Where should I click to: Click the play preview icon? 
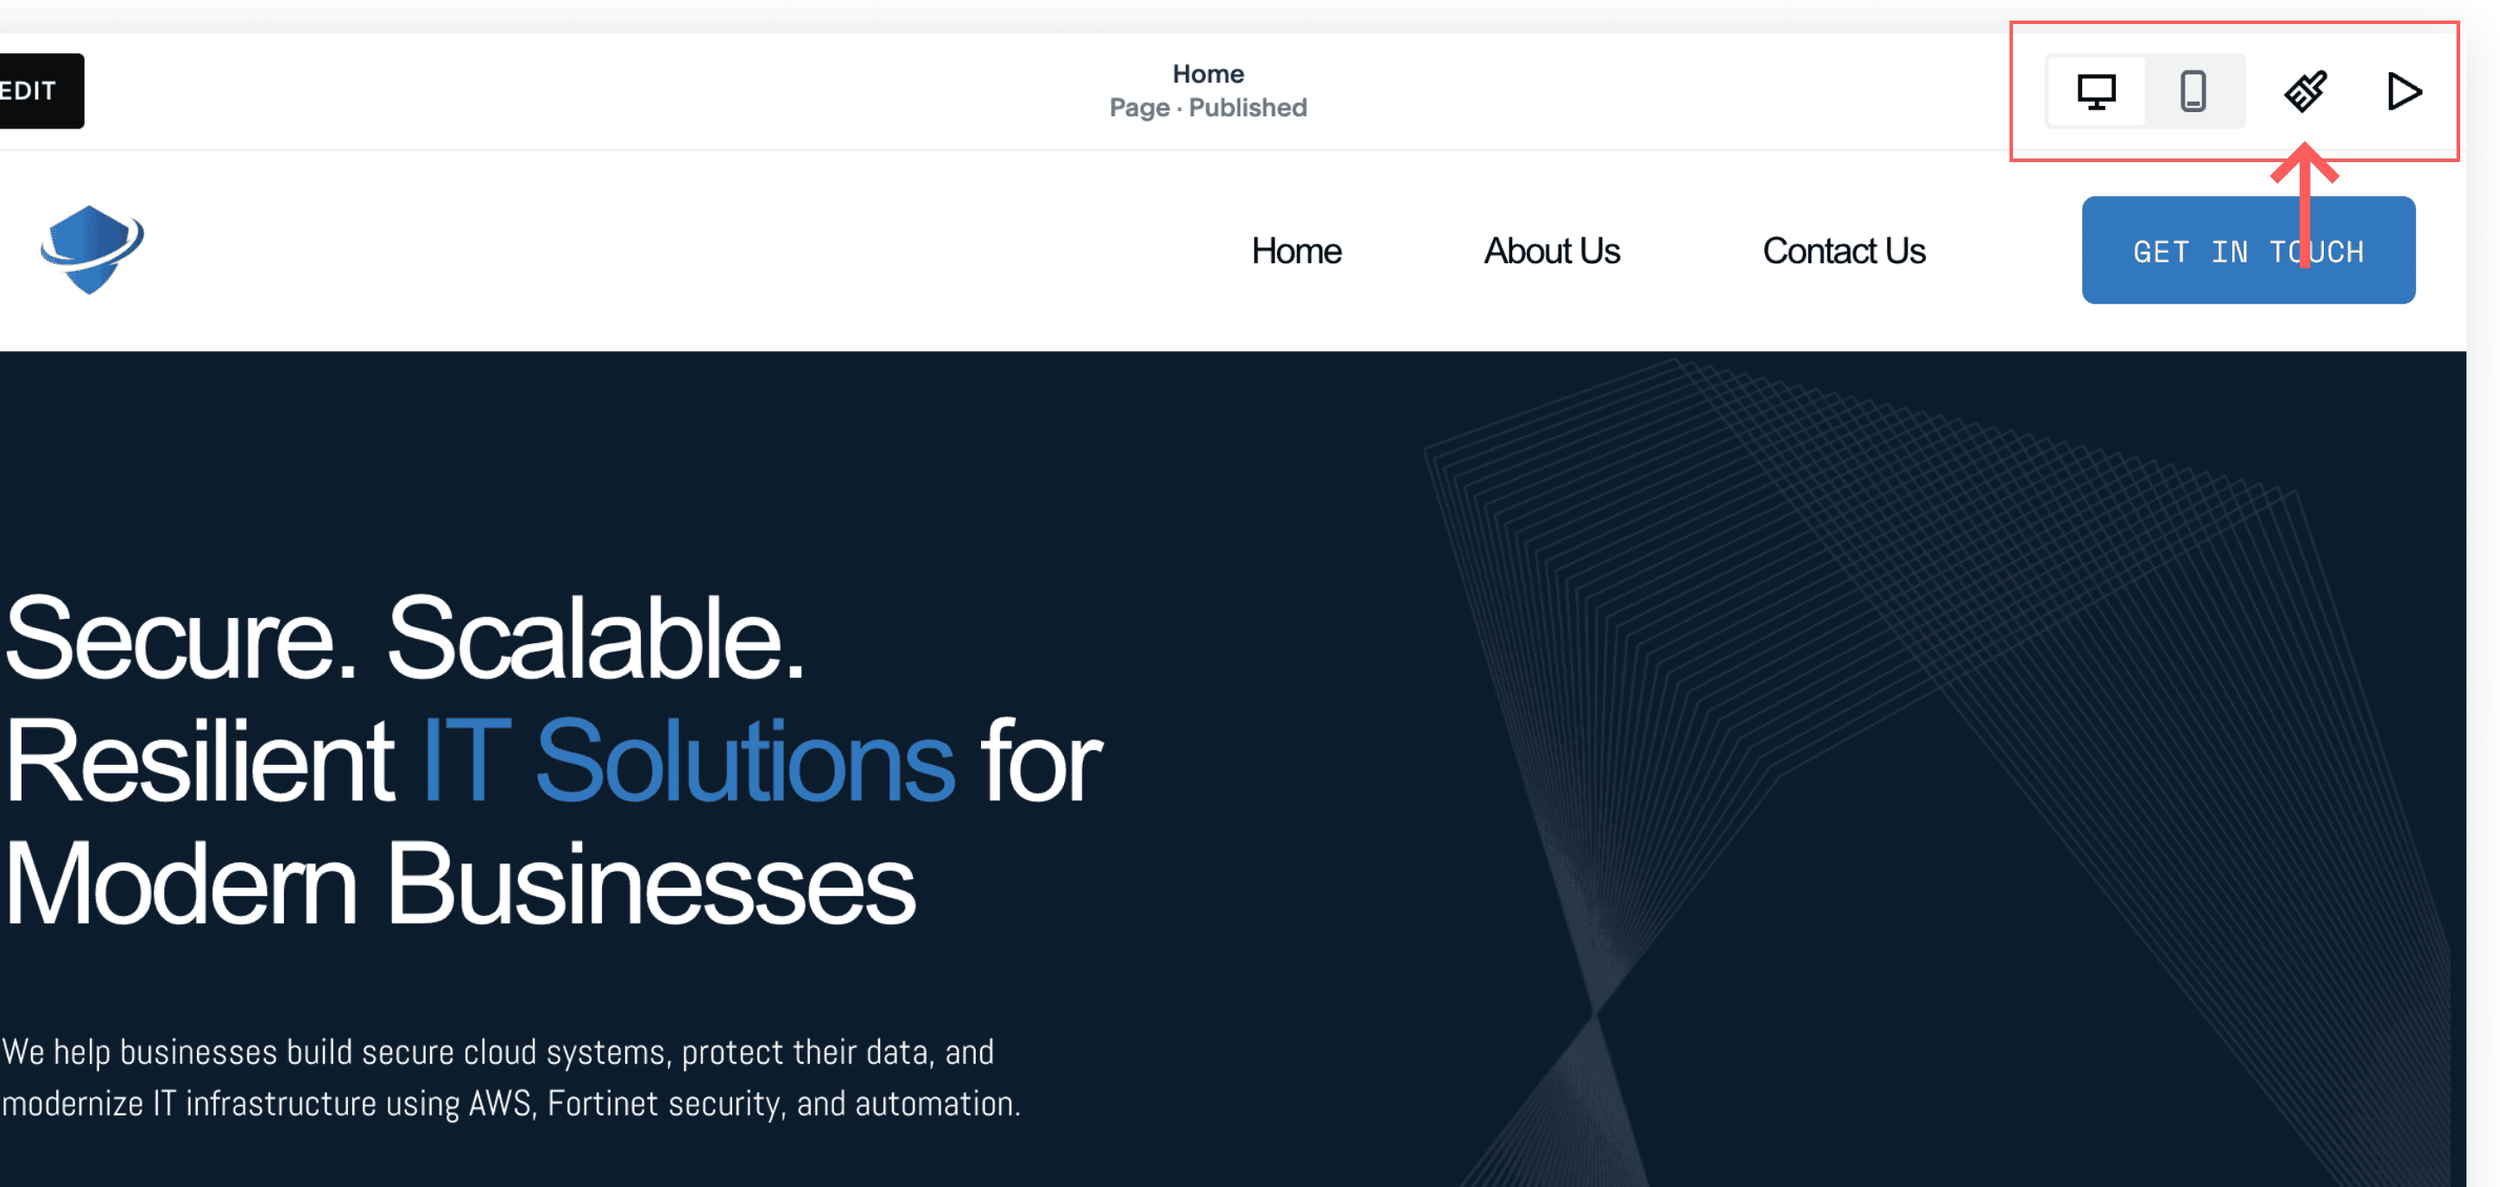tap(2404, 92)
